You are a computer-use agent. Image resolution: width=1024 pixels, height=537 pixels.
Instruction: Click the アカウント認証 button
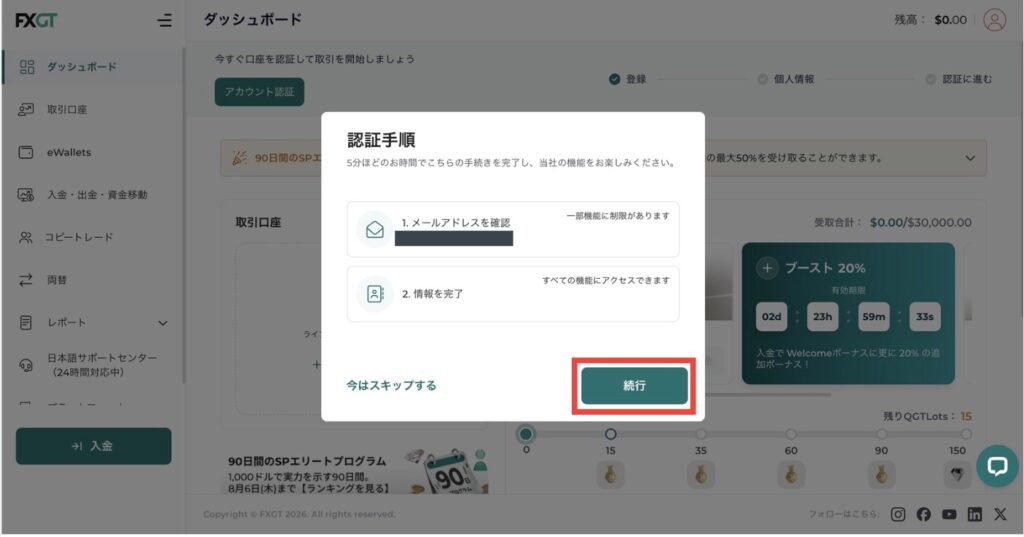(x=259, y=91)
